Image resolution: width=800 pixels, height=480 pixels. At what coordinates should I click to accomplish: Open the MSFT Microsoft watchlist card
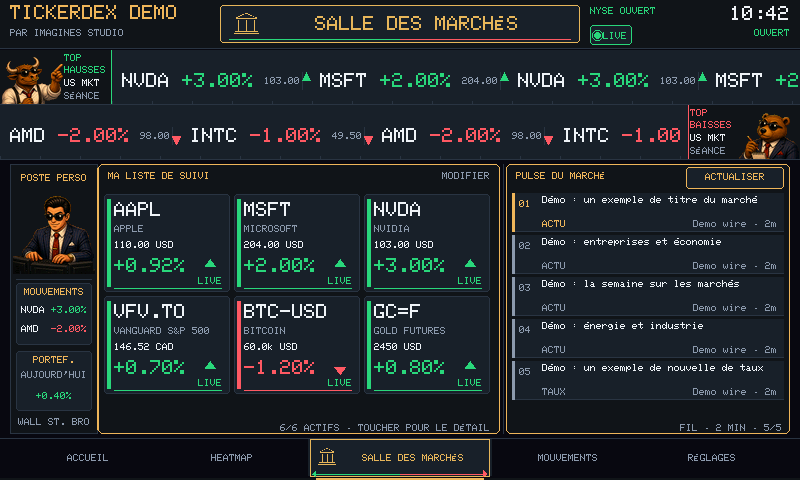point(297,242)
